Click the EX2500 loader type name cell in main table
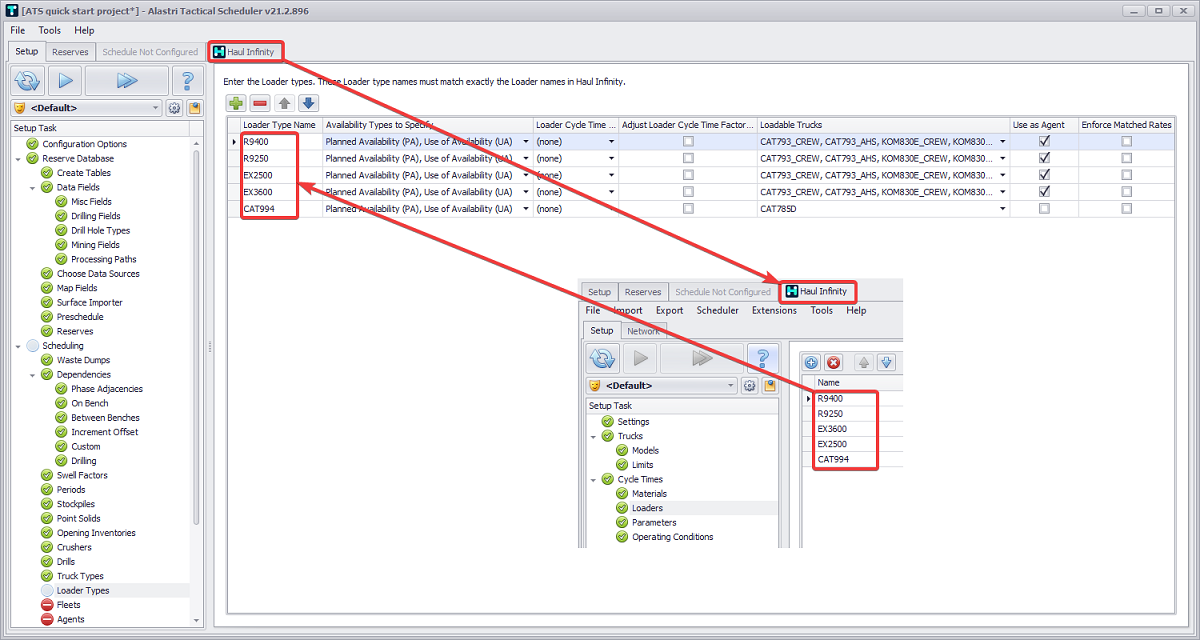Screen dimensions: 1200x640 [282, 175]
